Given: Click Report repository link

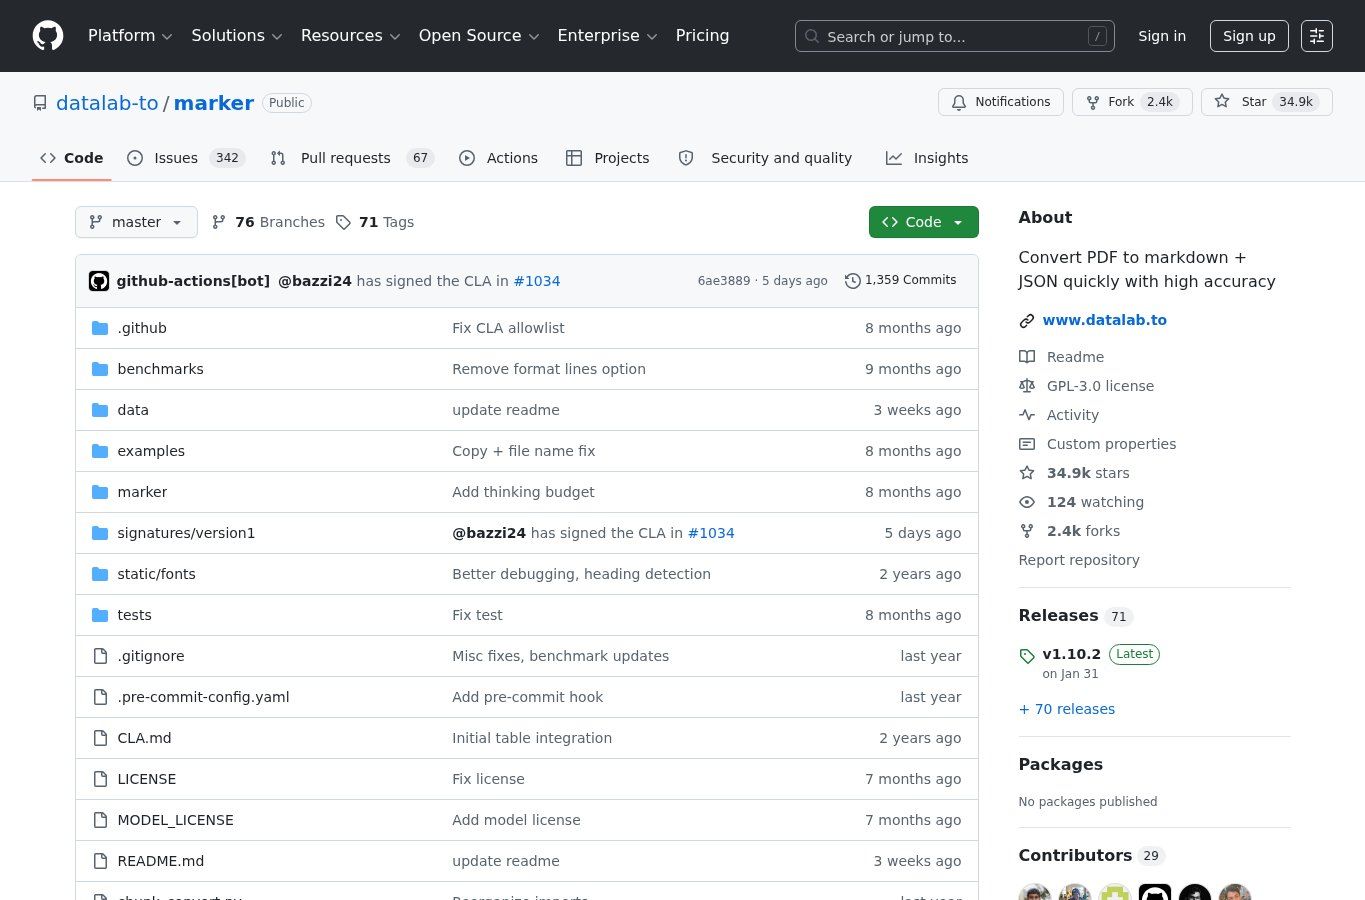Looking at the screenshot, I should pyautogui.click(x=1079, y=560).
